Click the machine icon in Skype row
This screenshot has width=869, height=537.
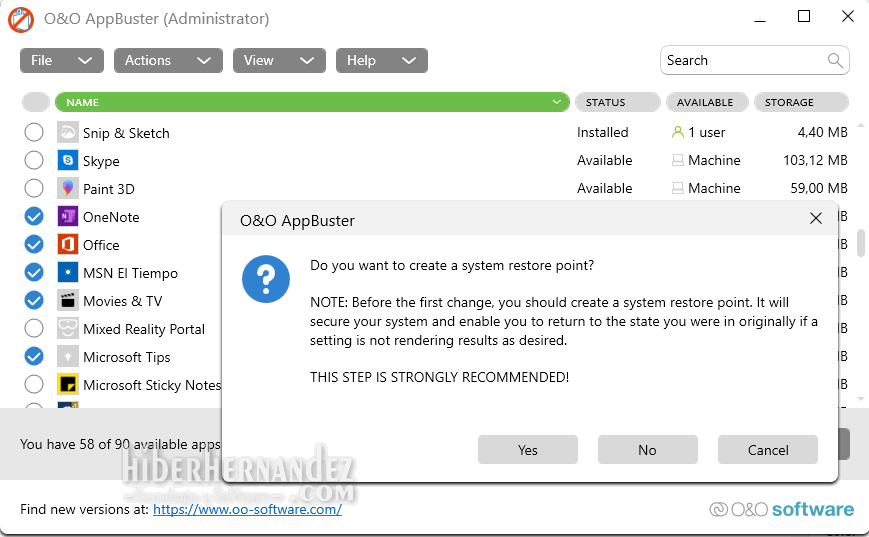click(x=677, y=161)
